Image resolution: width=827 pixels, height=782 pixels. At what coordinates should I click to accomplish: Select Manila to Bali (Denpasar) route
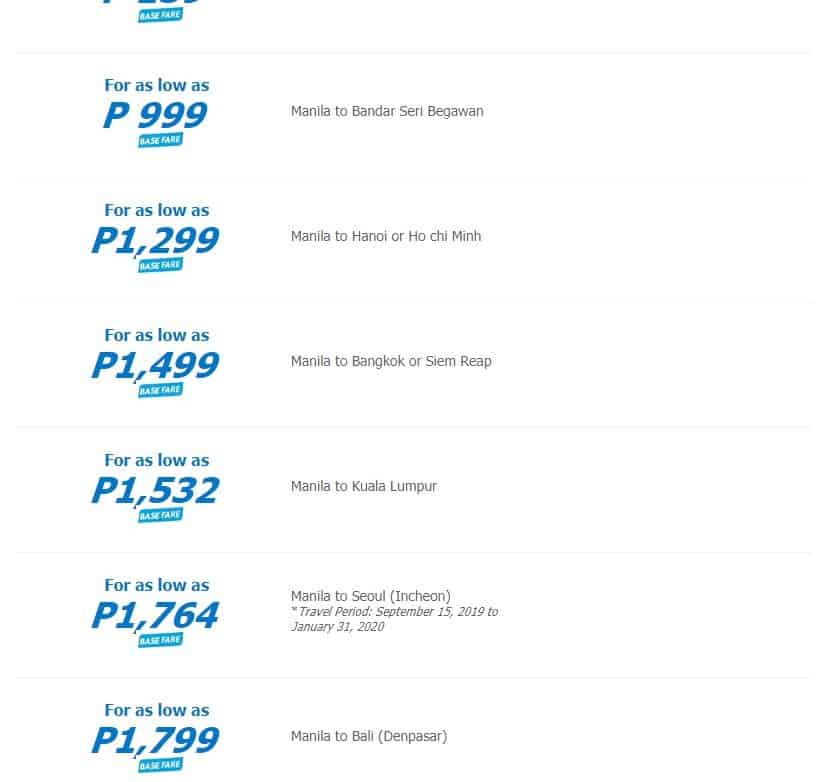point(369,736)
